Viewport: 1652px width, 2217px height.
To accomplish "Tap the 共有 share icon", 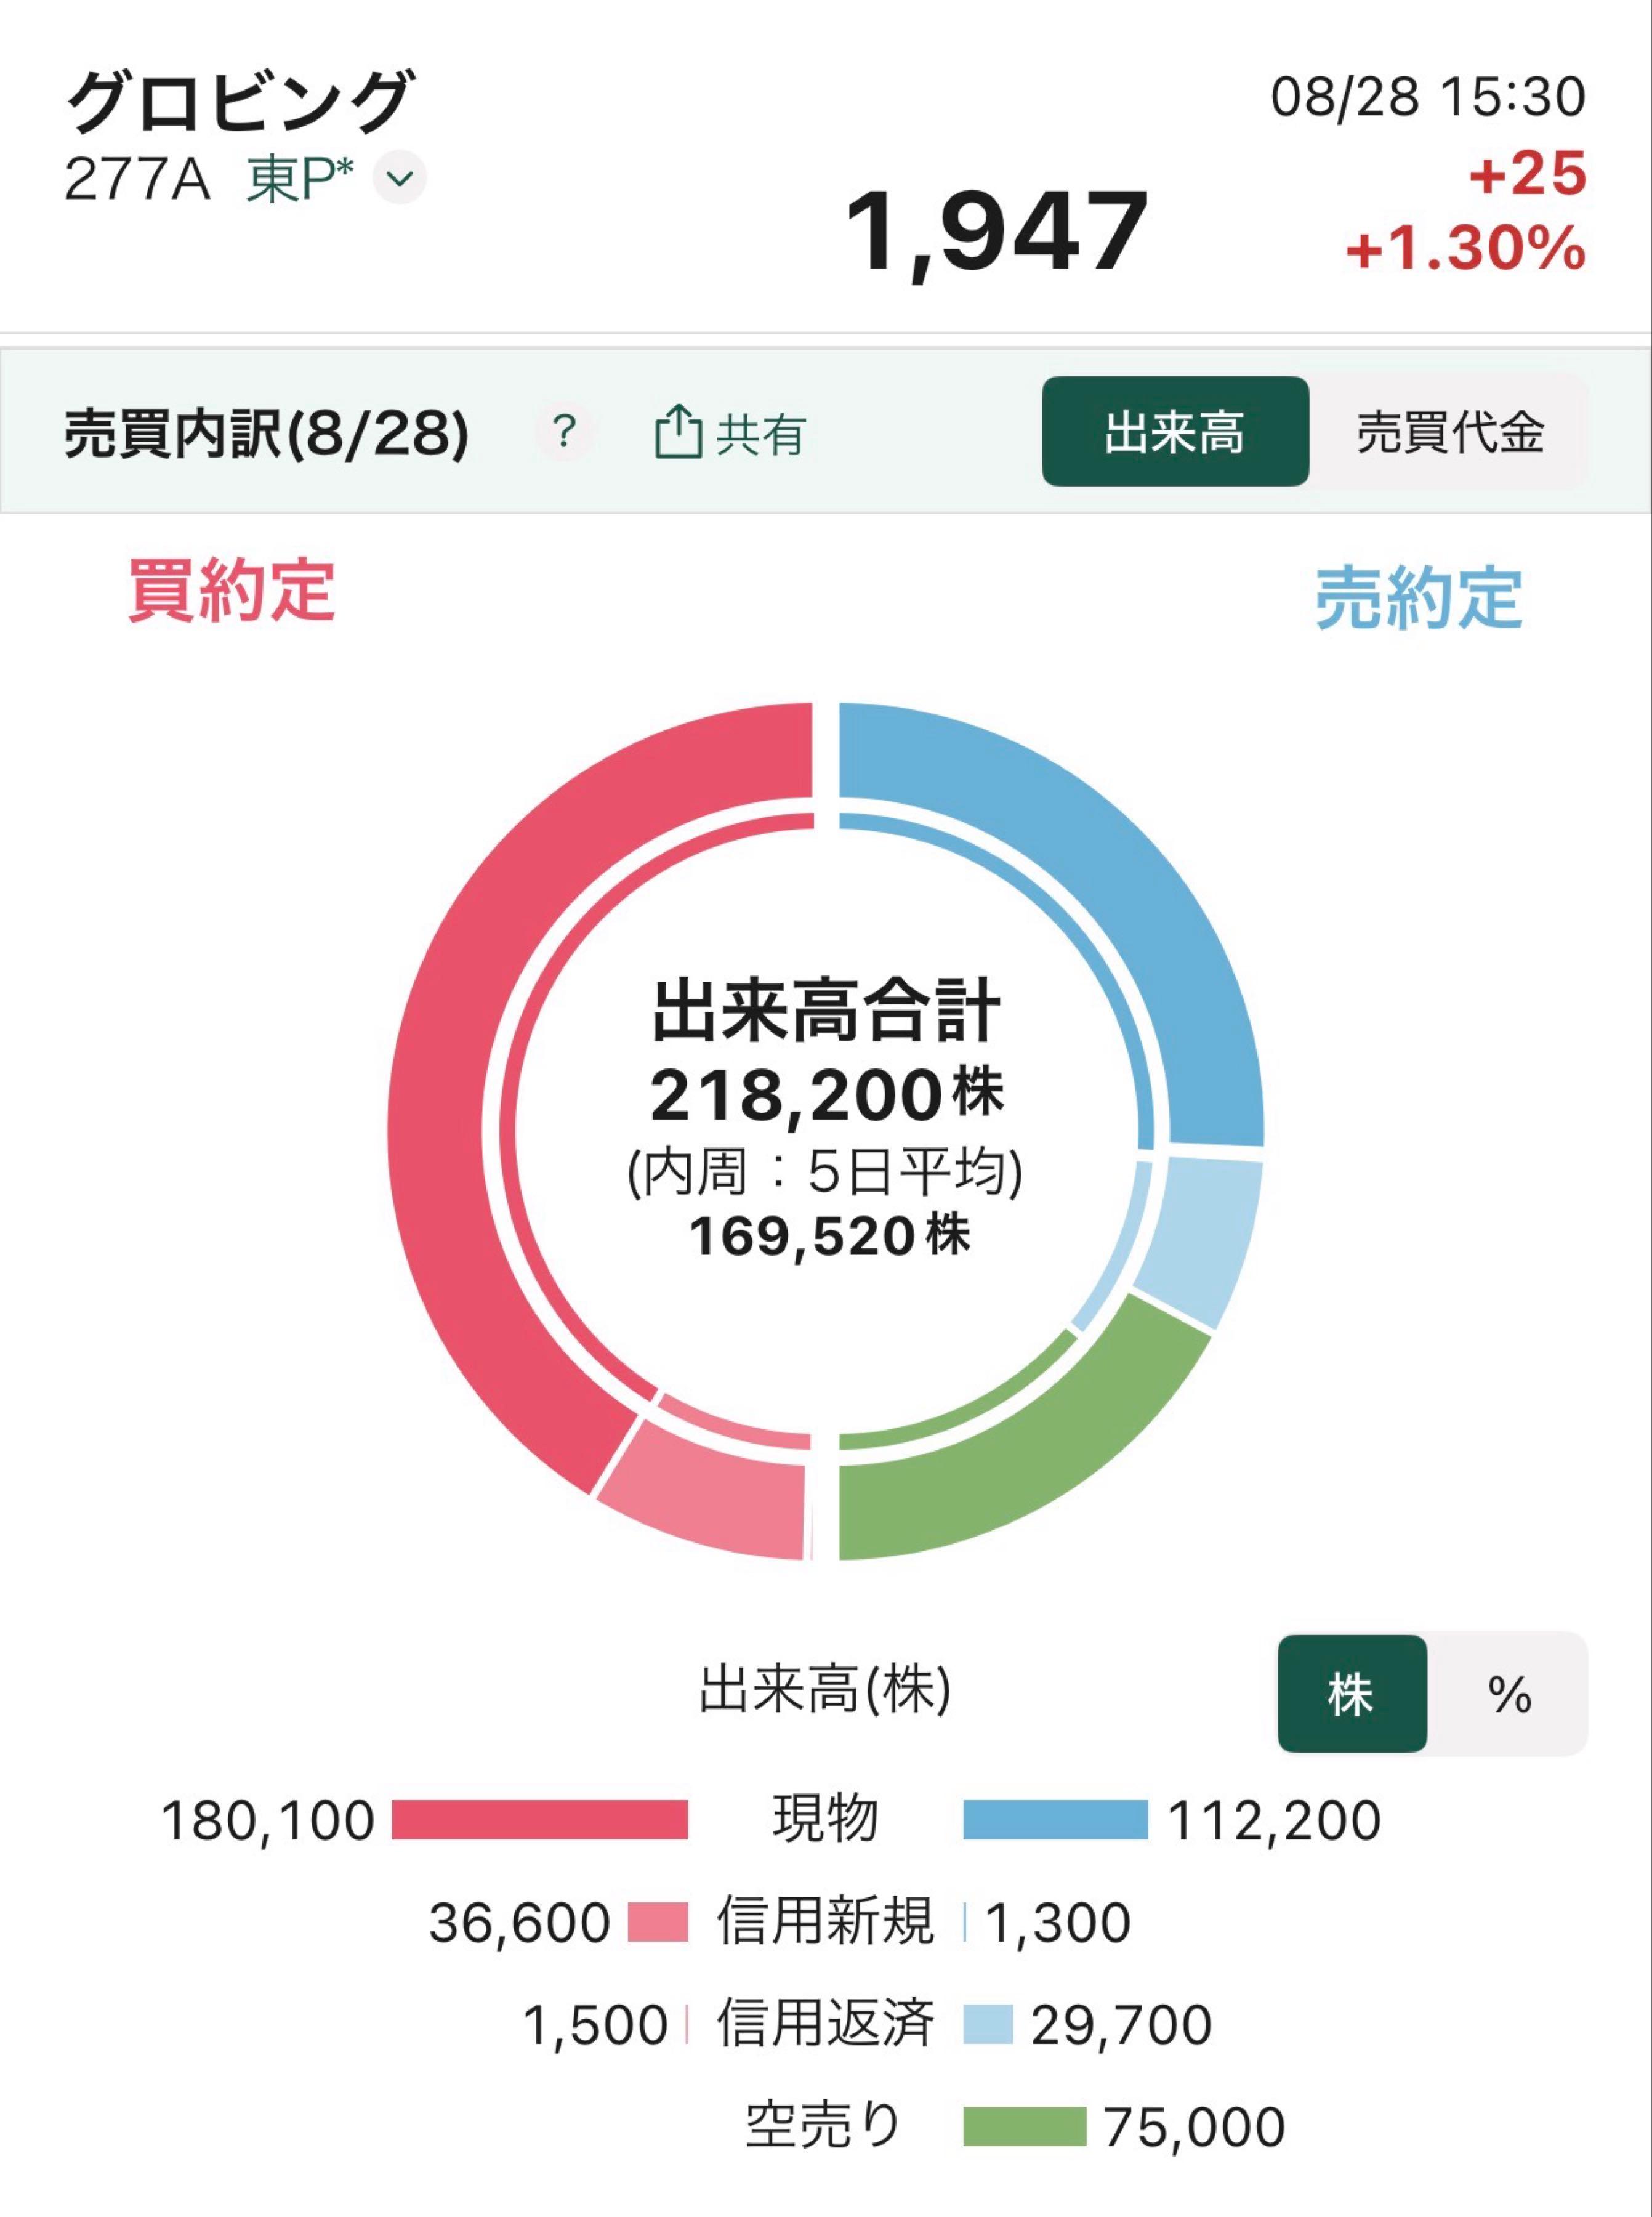I will [x=730, y=433].
